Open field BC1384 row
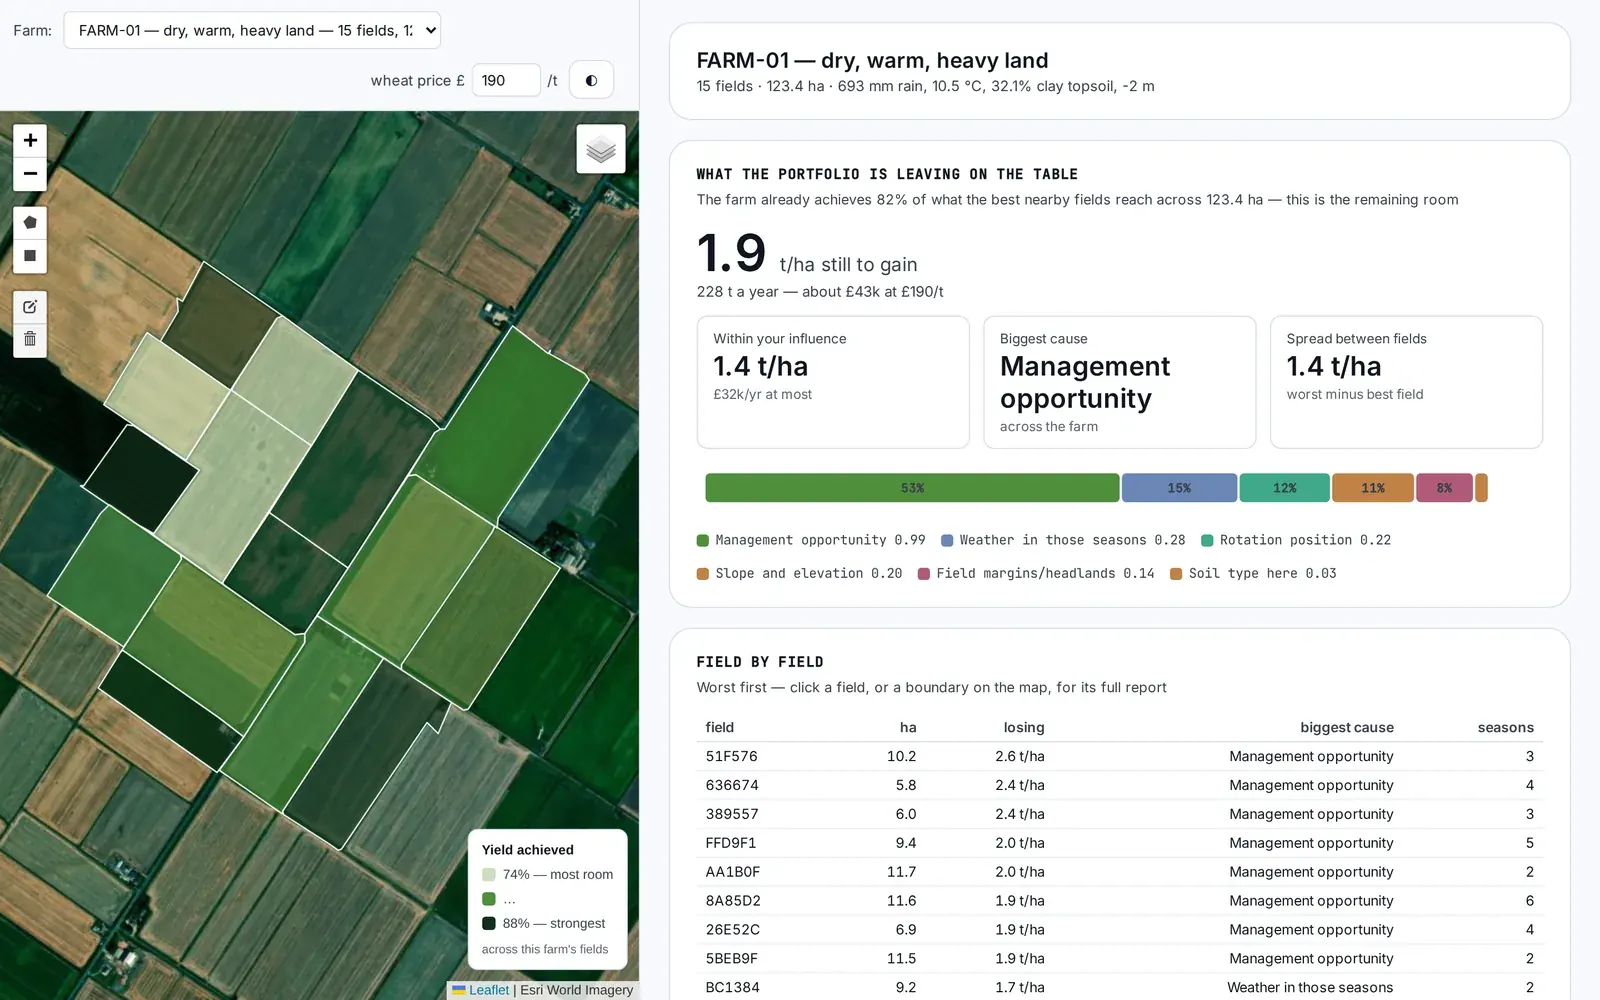 pos(1119,987)
